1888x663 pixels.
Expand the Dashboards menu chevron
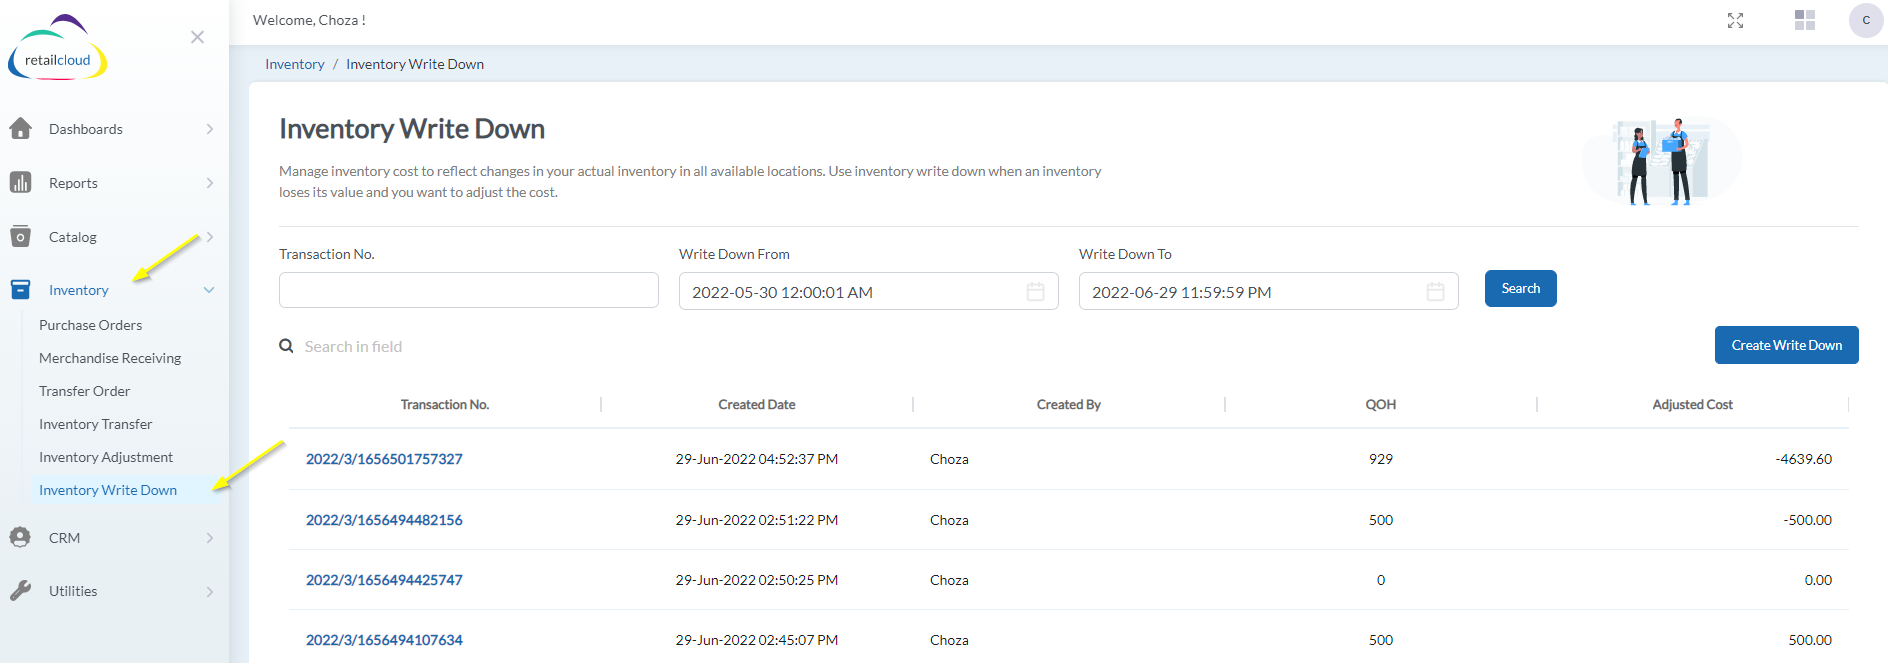click(x=209, y=129)
